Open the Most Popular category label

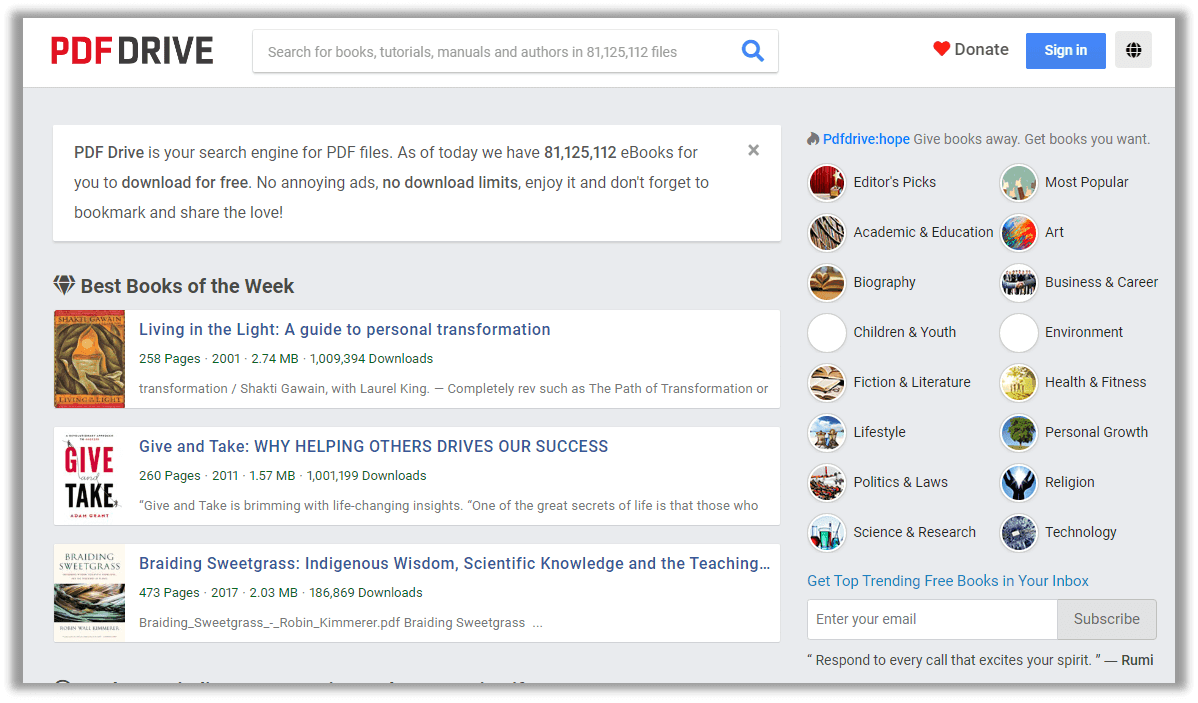pos(1086,183)
